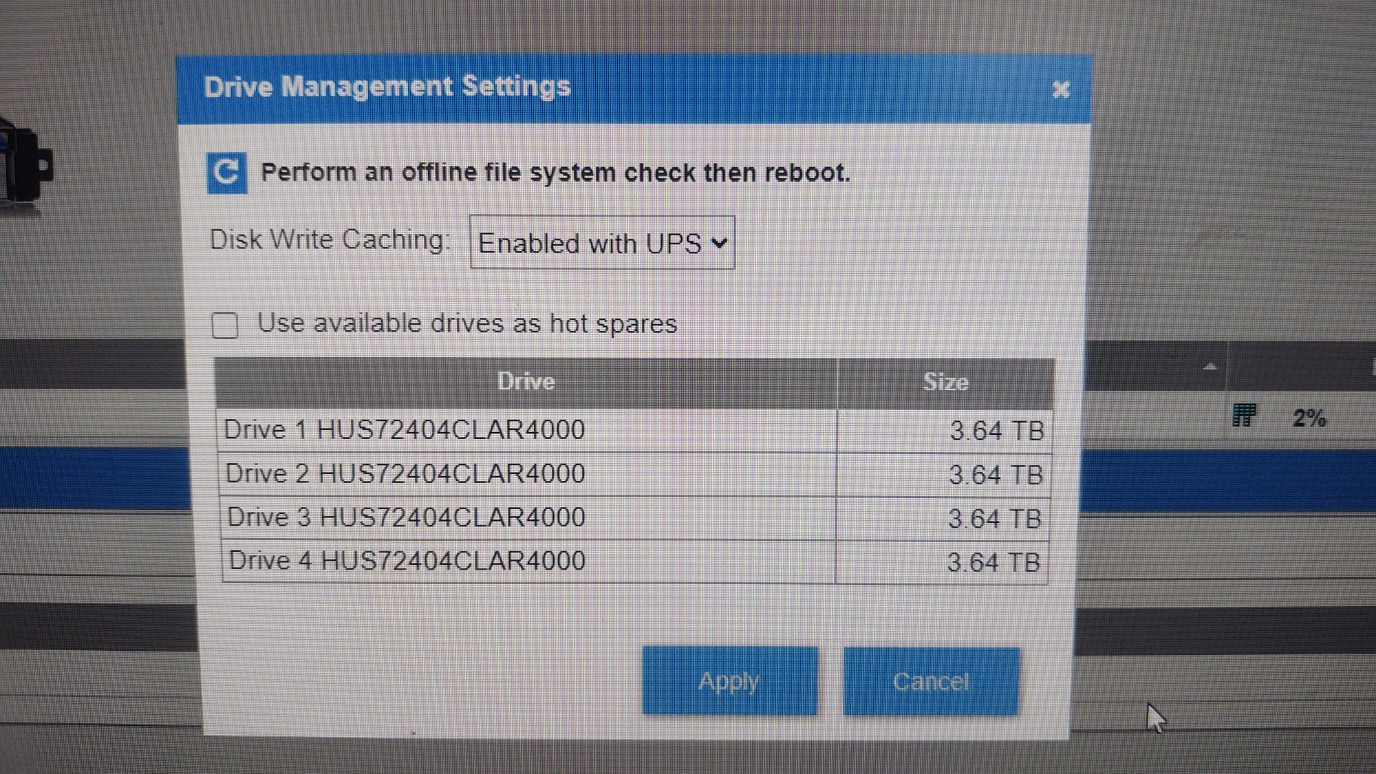This screenshot has height=774, width=1376.
Task: Click the Drive Management Settings title bar
Action: [600, 88]
